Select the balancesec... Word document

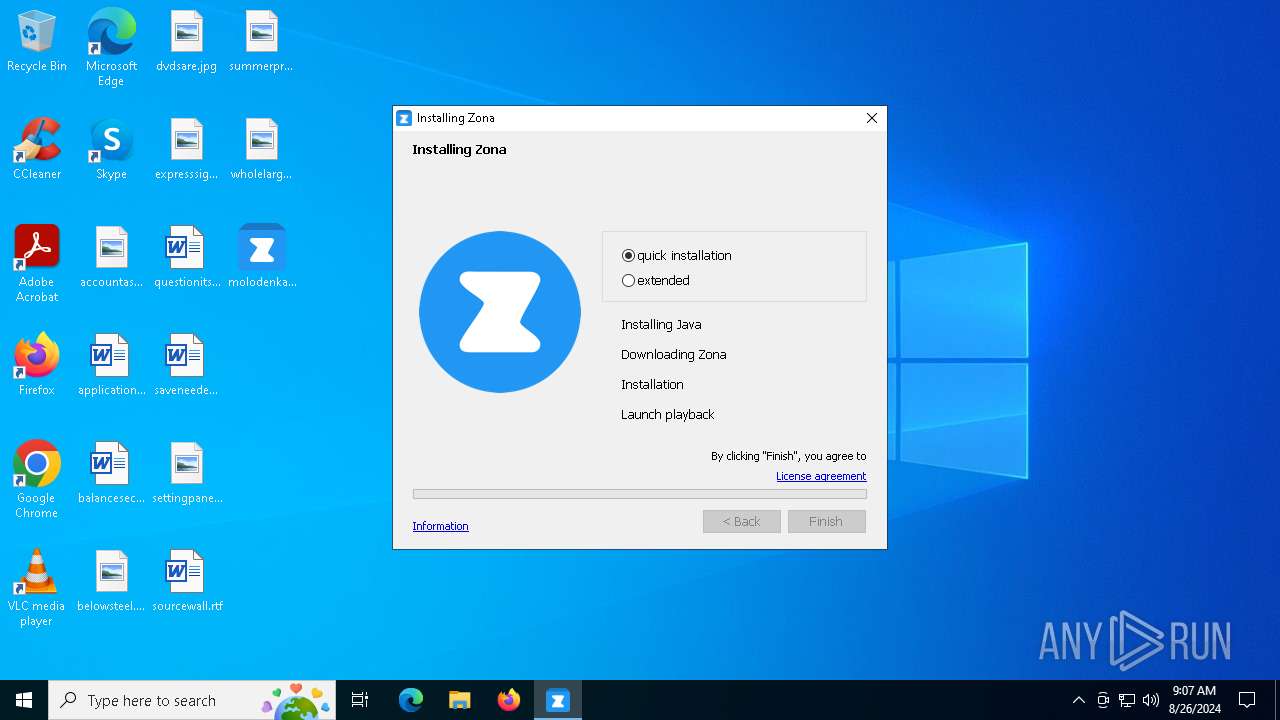111,474
